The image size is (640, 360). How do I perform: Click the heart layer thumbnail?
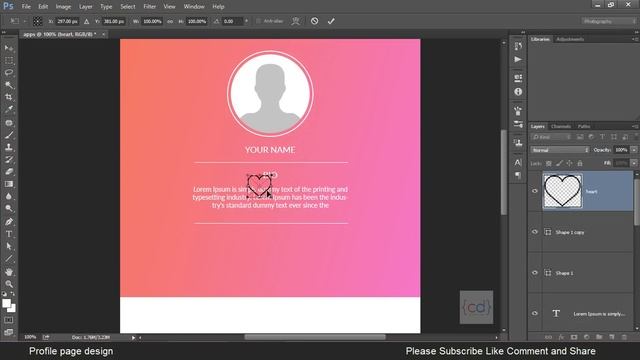tap(562, 191)
